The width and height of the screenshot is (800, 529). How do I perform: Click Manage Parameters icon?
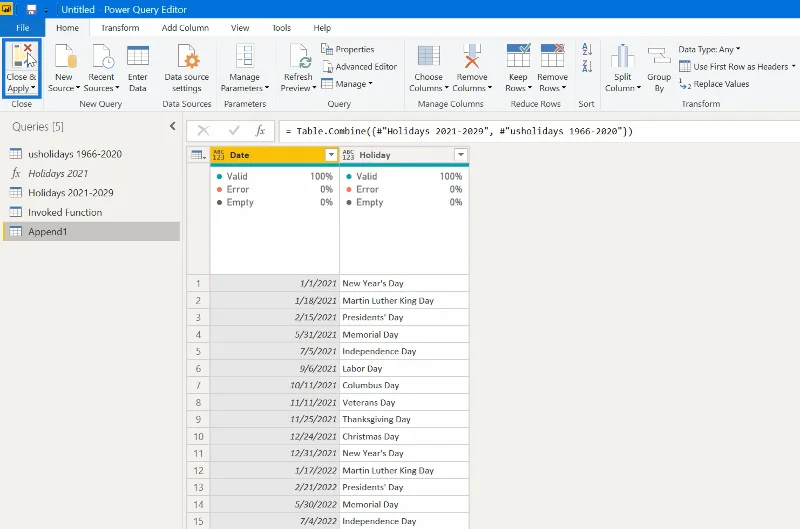click(x=245, y=56)
